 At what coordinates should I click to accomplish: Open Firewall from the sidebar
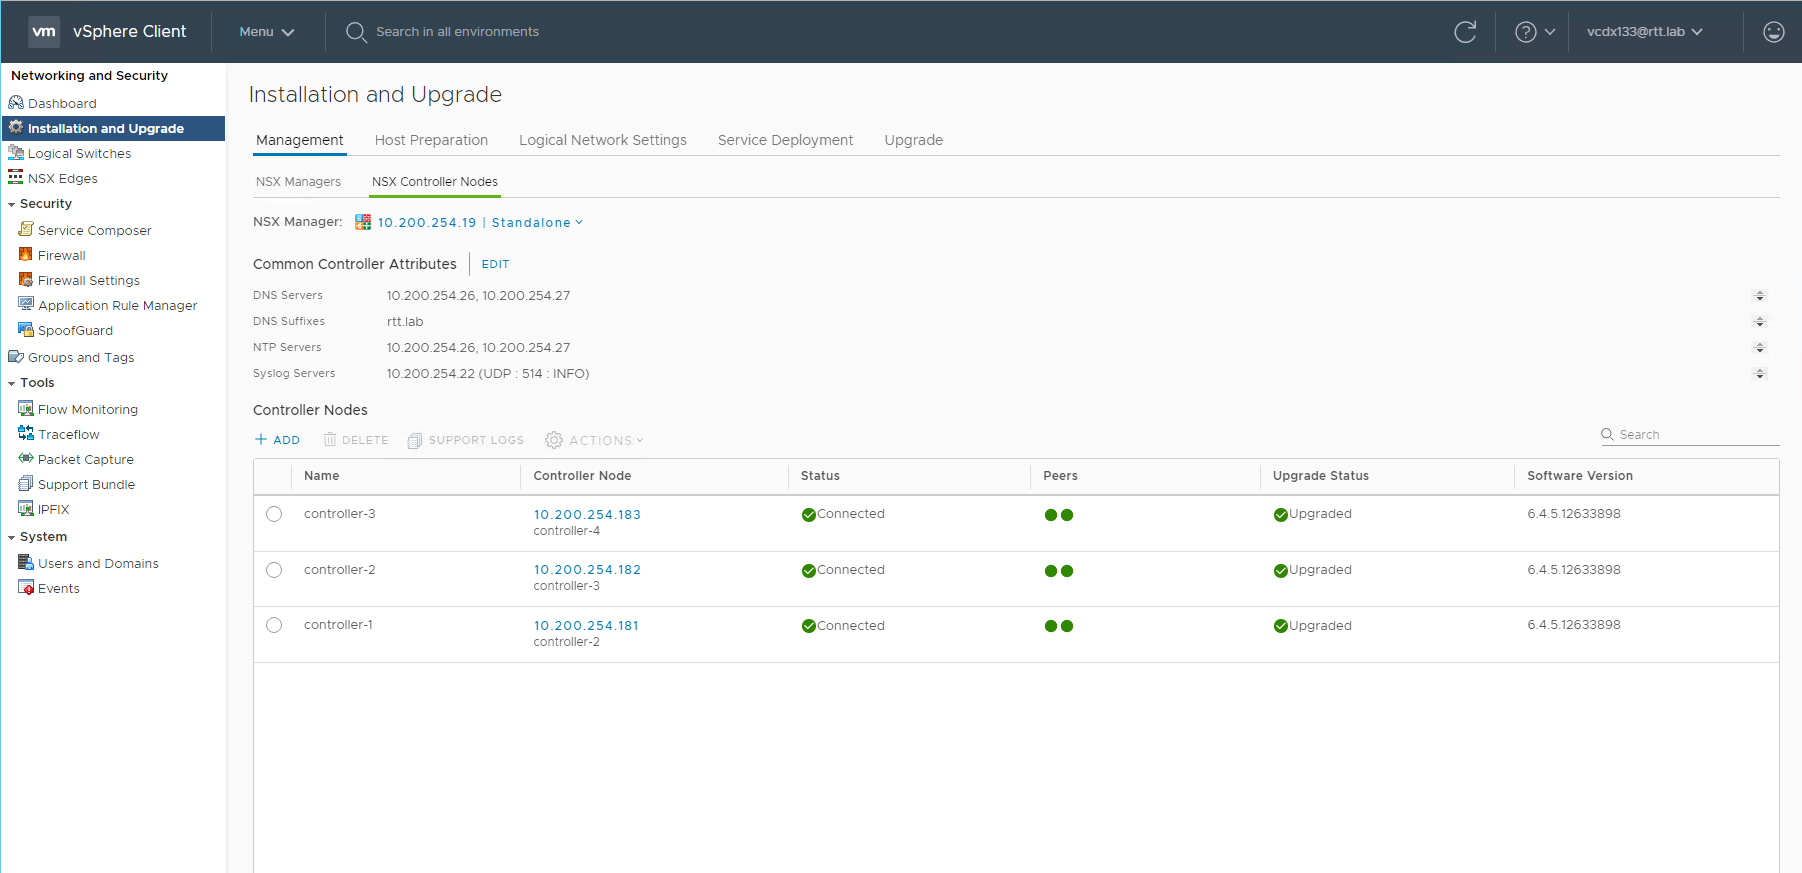click(61, 256)
